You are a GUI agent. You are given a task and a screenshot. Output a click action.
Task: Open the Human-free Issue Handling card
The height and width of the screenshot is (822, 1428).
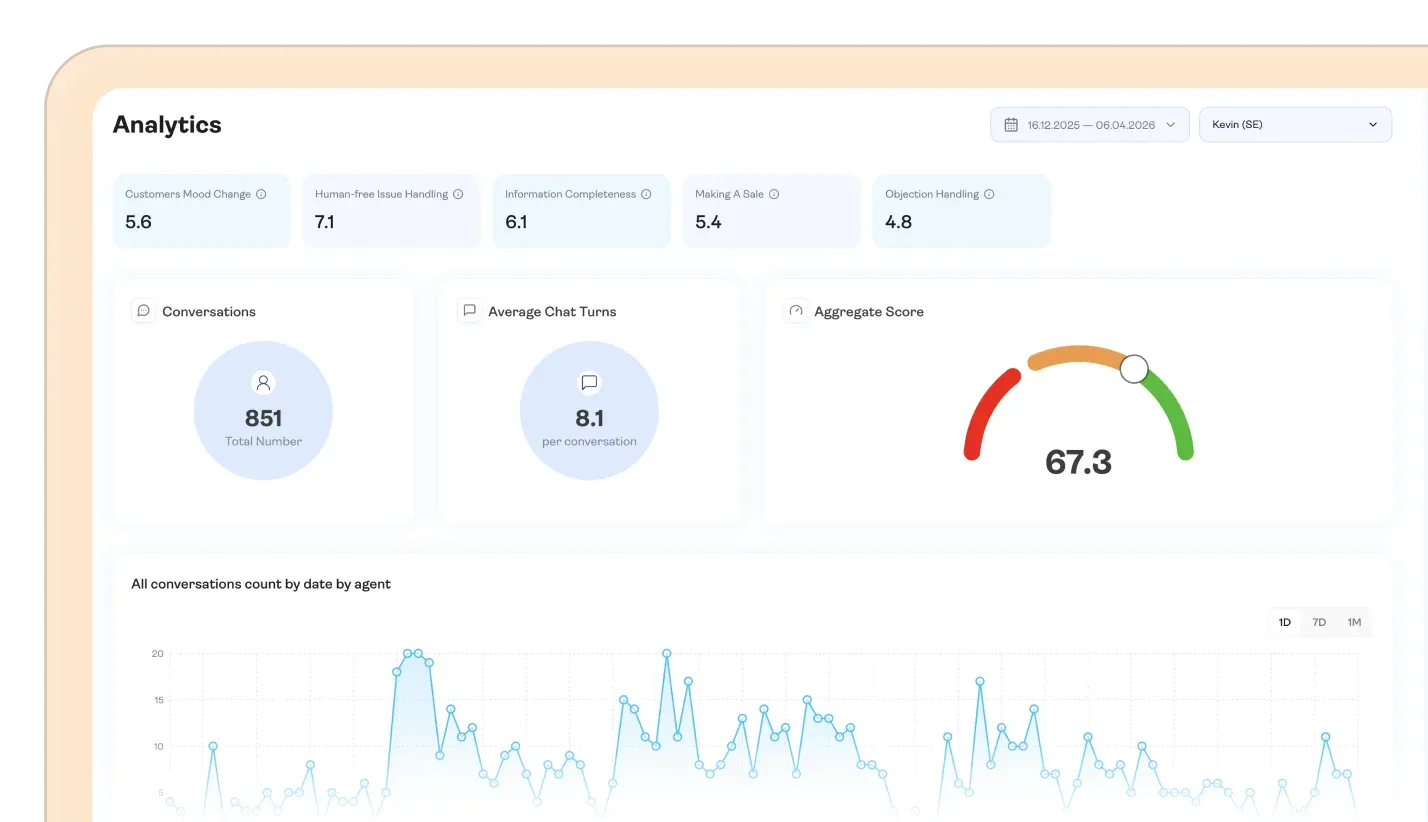(391, 211)
